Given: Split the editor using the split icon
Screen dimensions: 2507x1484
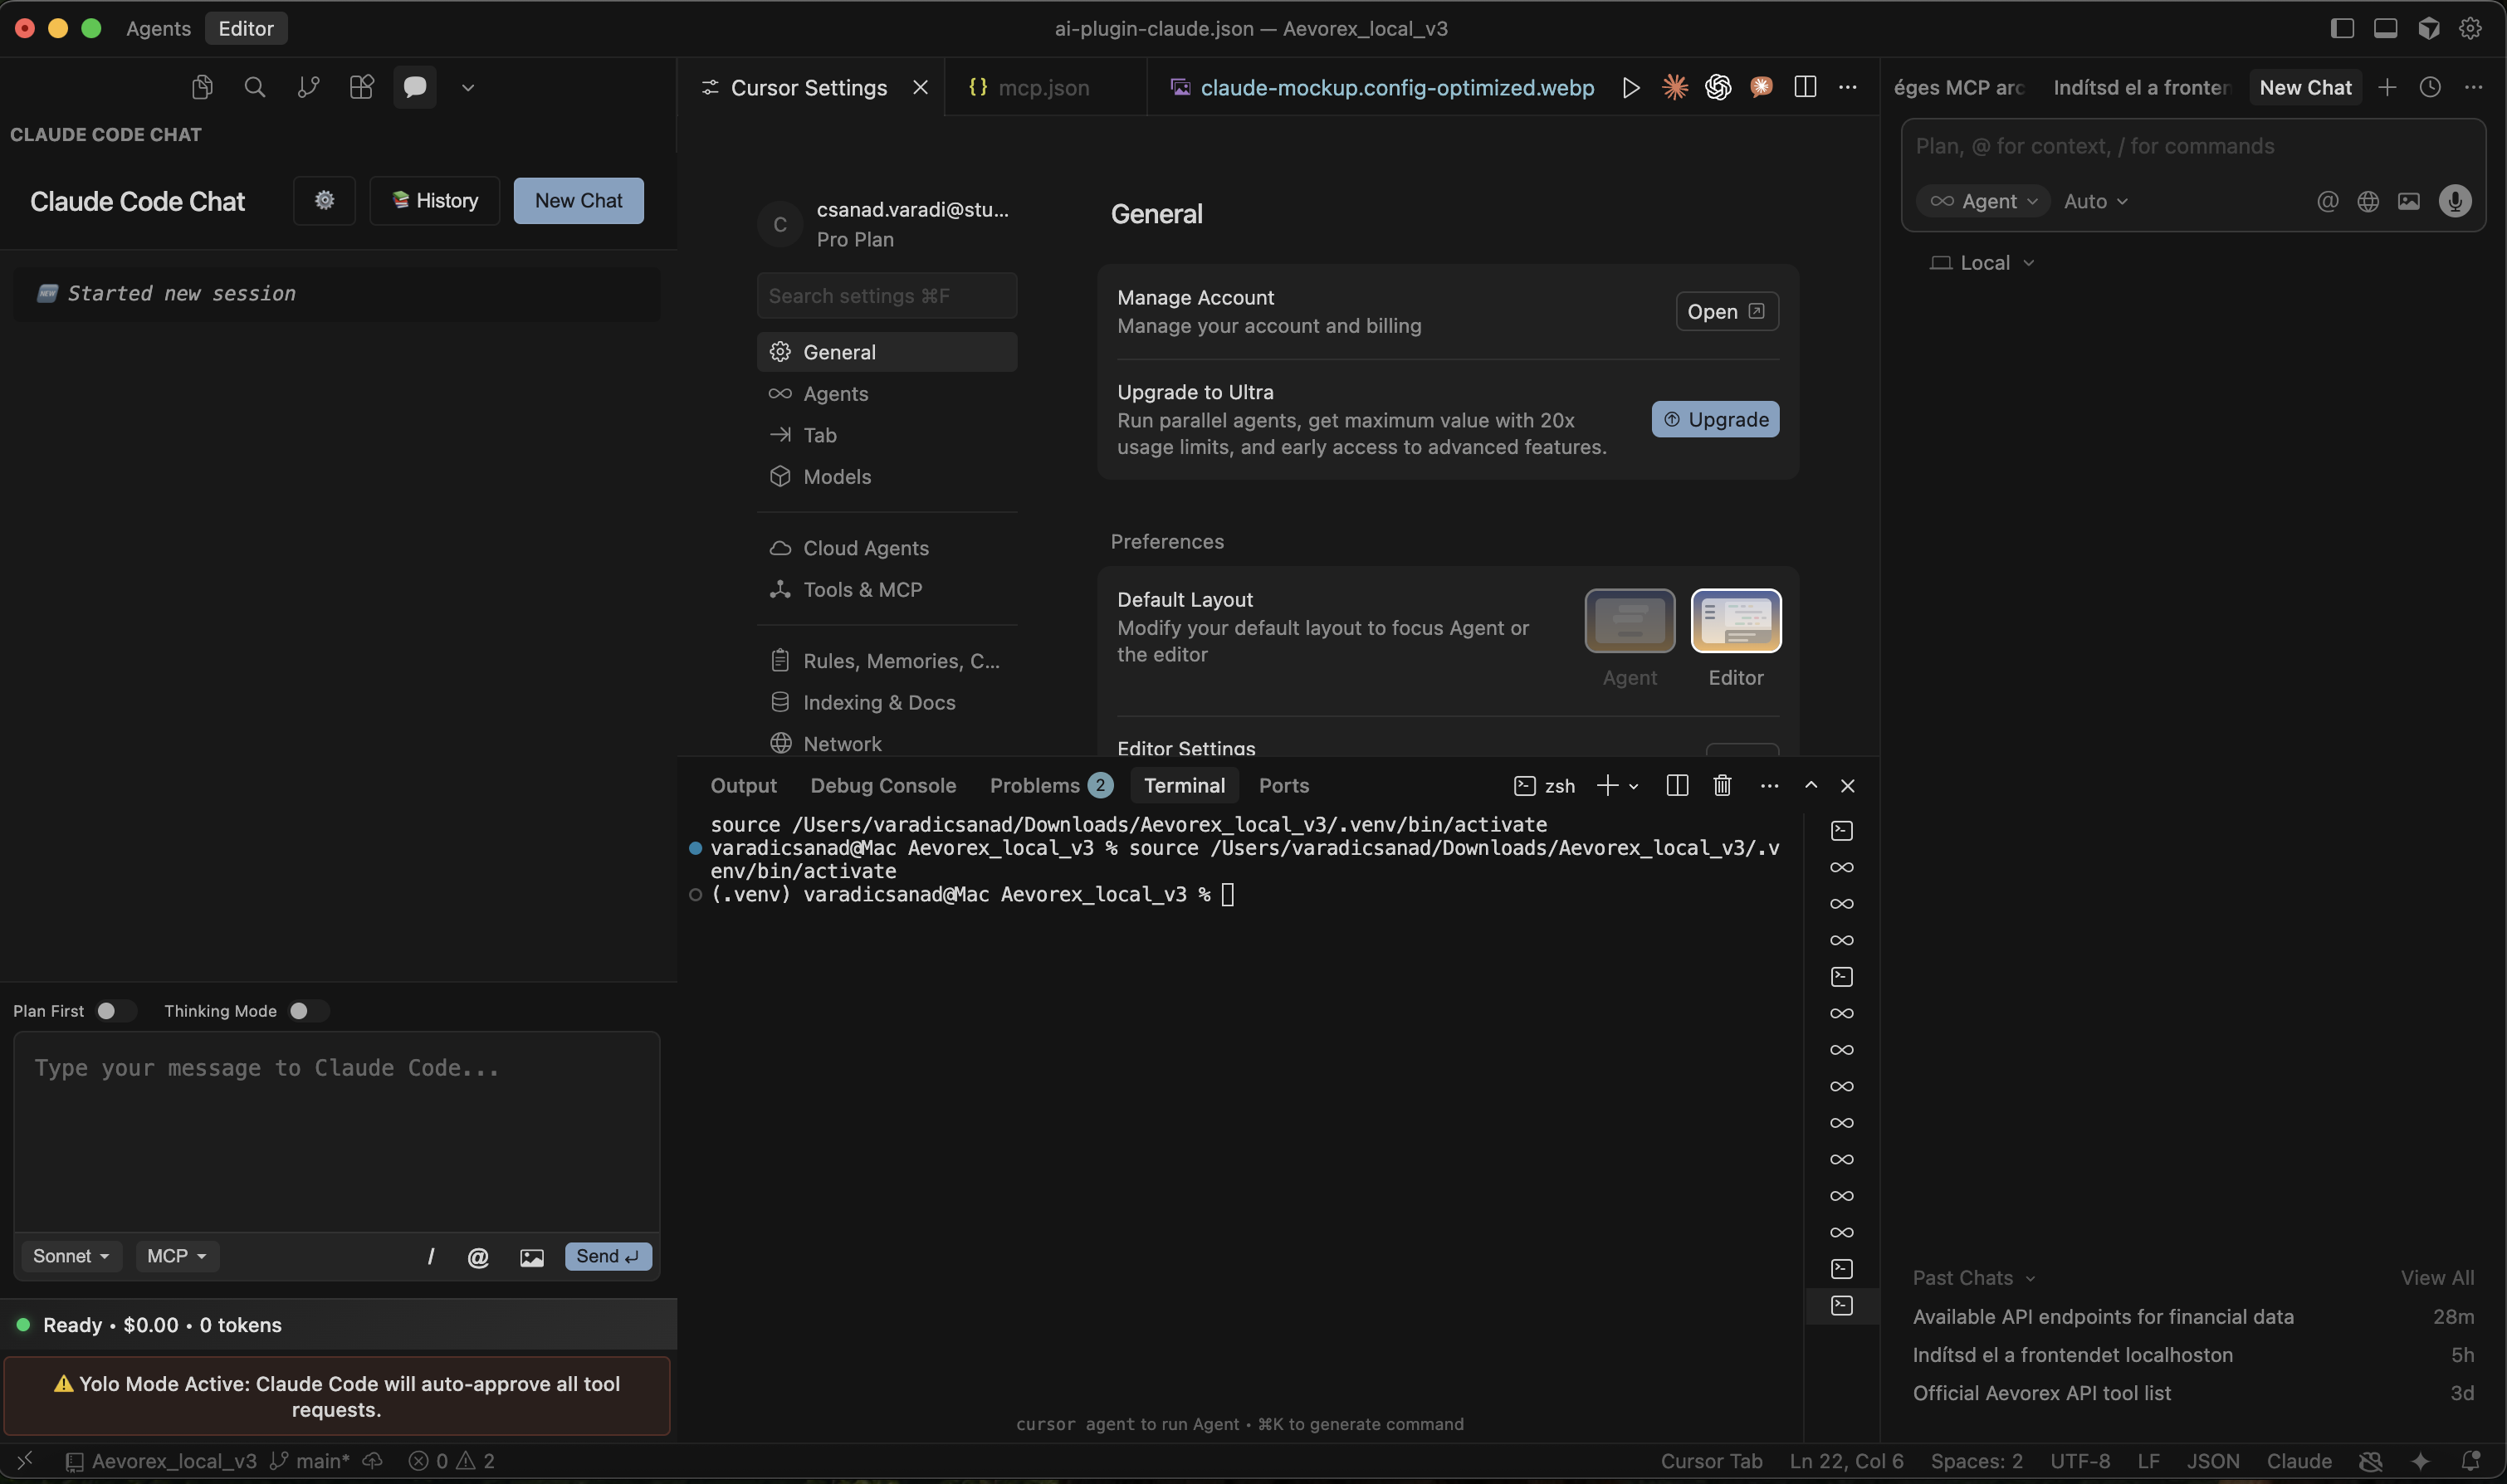Looking at the screenshot, I should tap(1805, 87).
